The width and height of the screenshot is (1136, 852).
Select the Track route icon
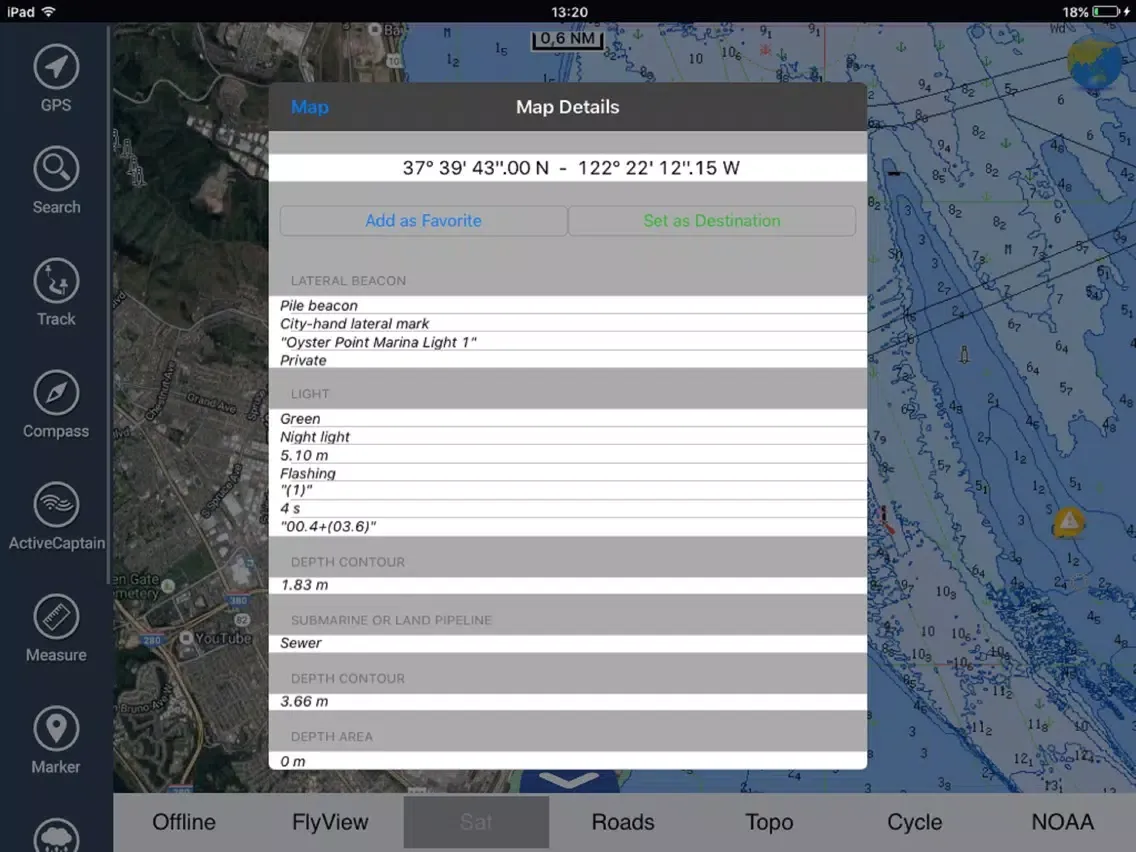pyautogui.click(x=56, y=281)
